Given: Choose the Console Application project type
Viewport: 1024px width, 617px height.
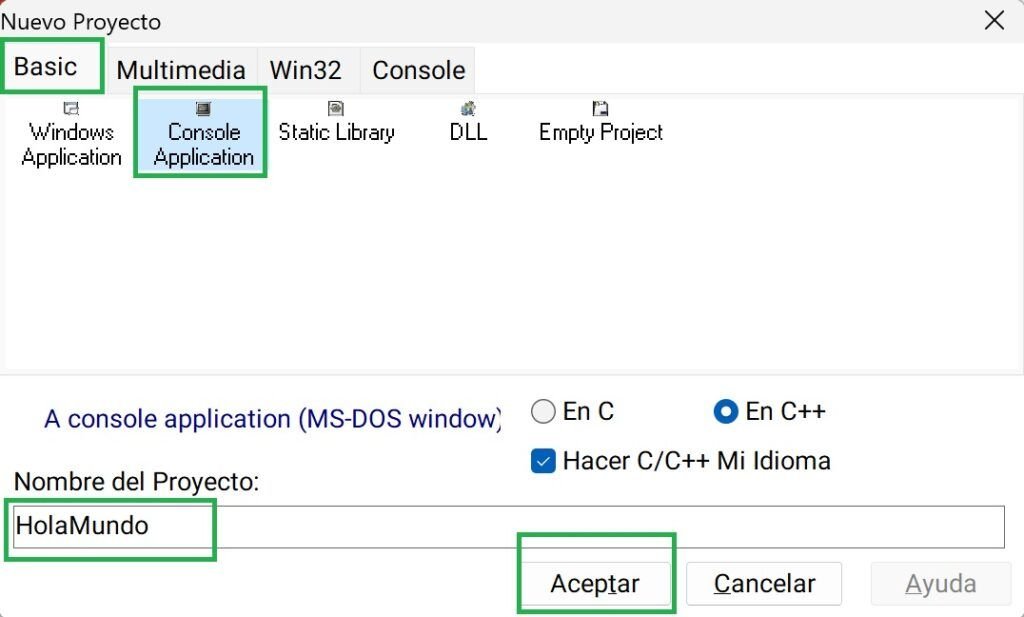Looking at the screenshot, I should tap(203, 134).
